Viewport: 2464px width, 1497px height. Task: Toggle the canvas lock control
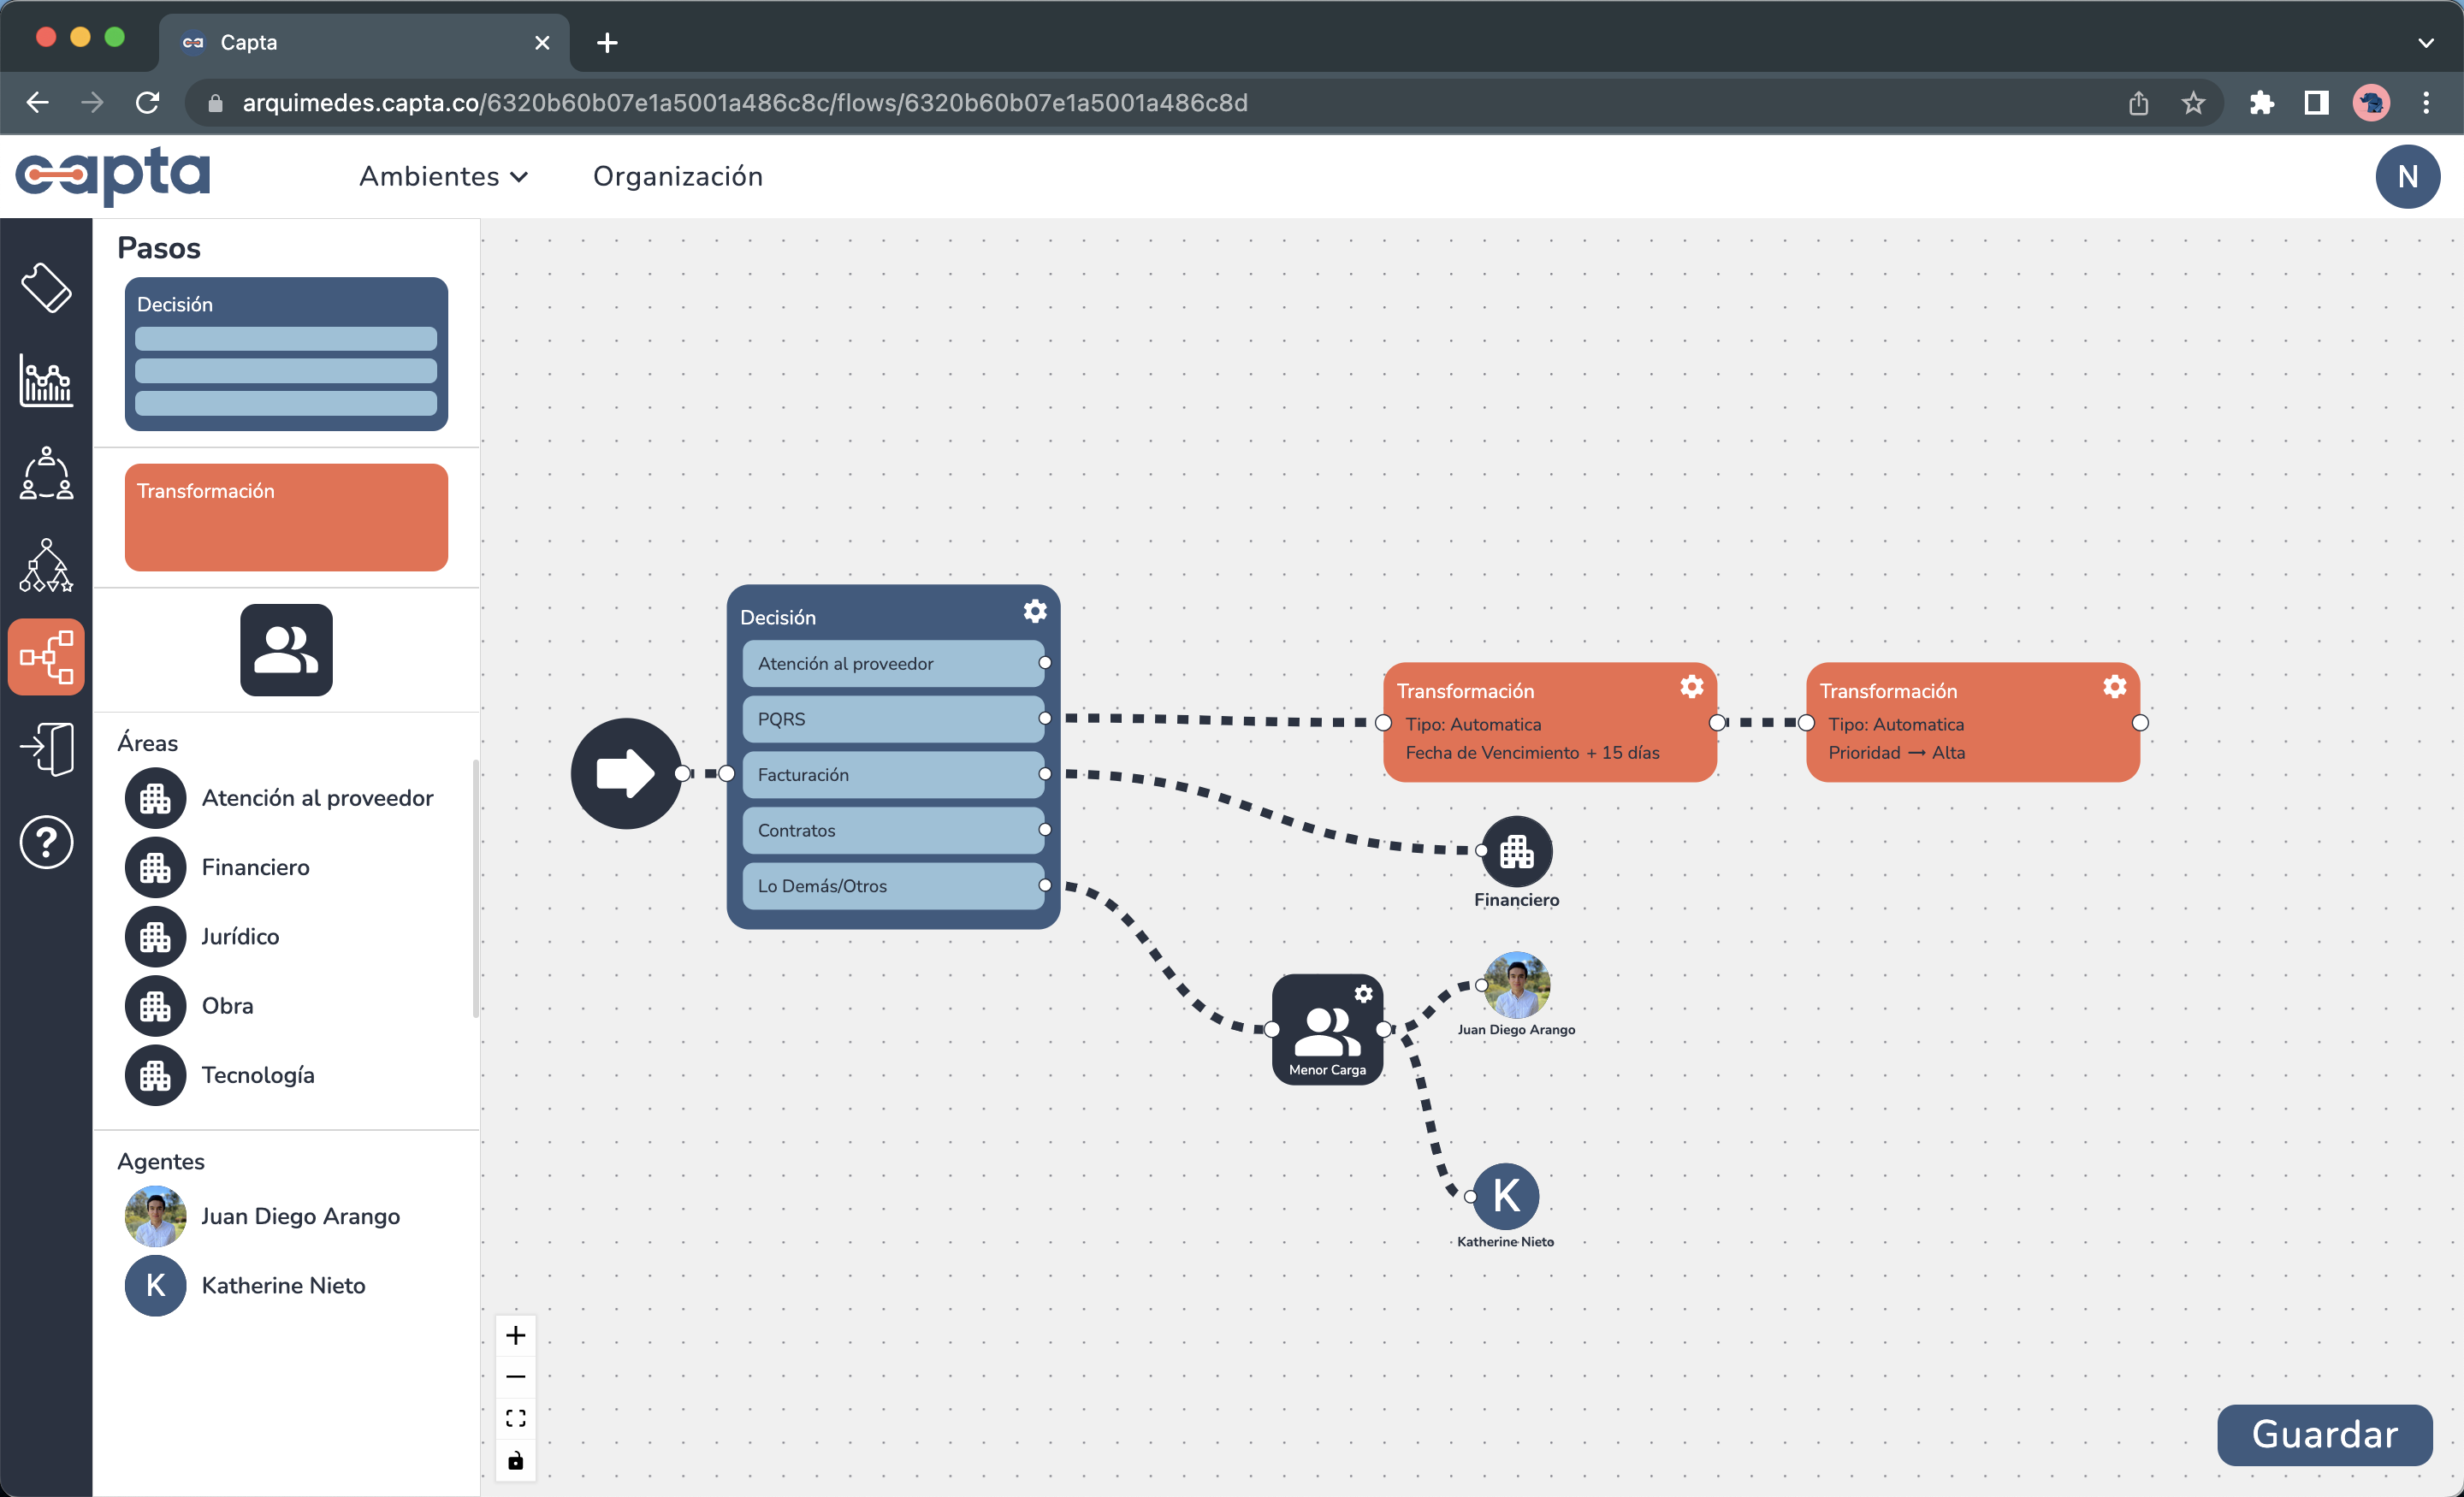516,1459
